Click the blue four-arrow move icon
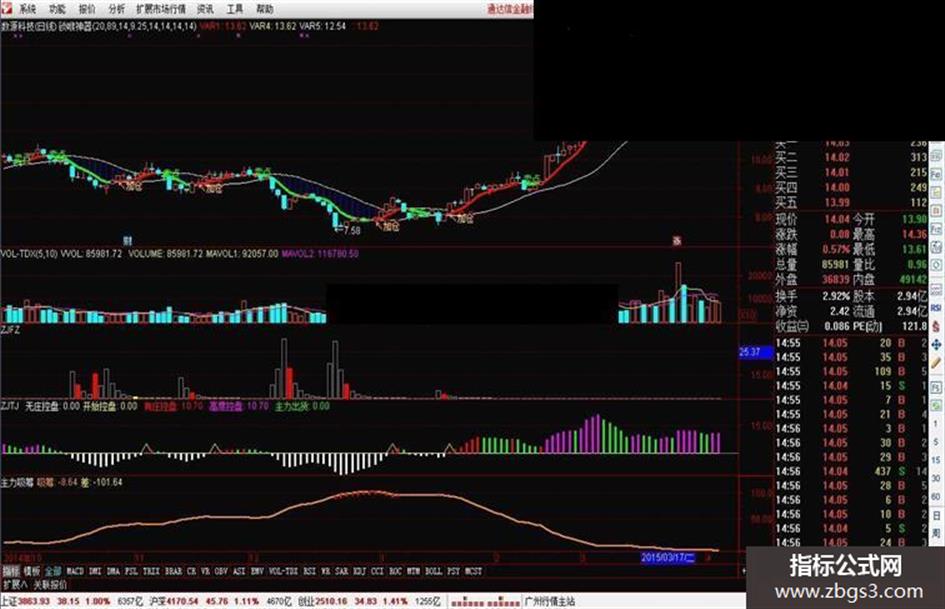The width and height of the screenshot is (945, 609). [x=937, y=345]
